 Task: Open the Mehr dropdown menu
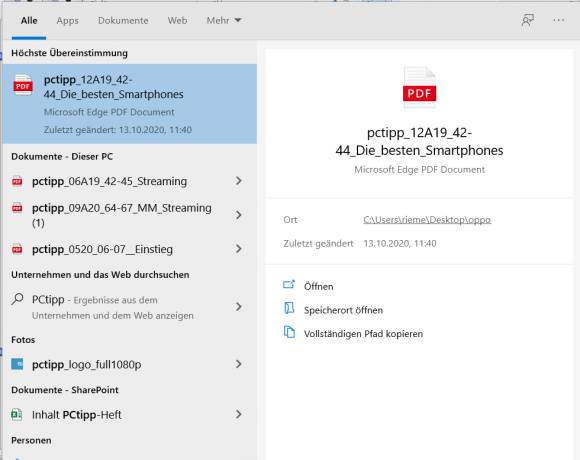click(x=223, y=21)
